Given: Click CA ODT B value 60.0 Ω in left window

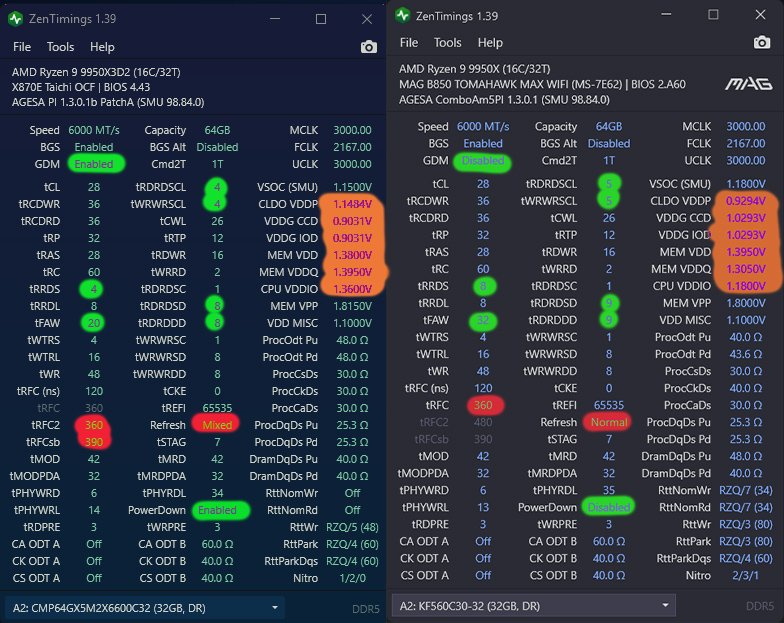Looking at the screenshot, I should click(217, 544).
